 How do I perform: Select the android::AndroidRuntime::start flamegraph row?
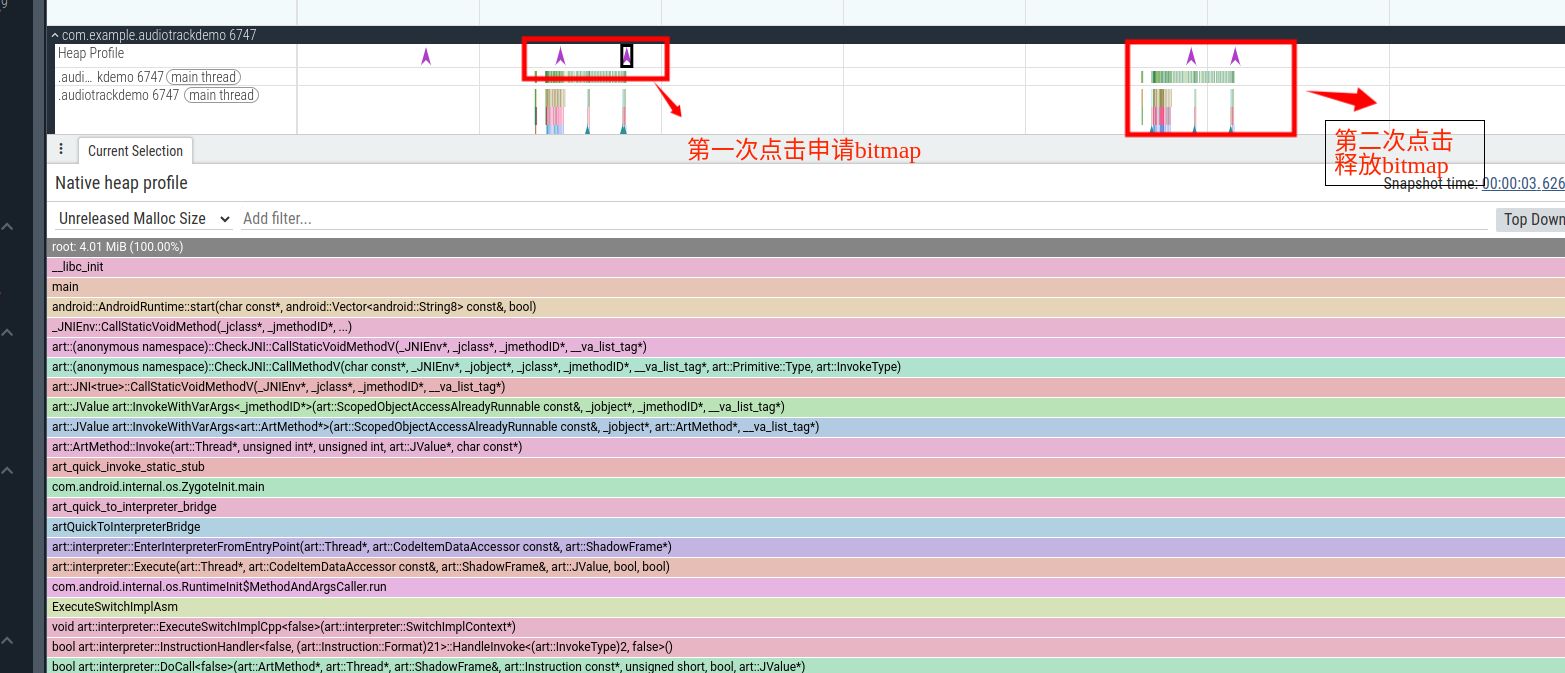tap(806, 307)
